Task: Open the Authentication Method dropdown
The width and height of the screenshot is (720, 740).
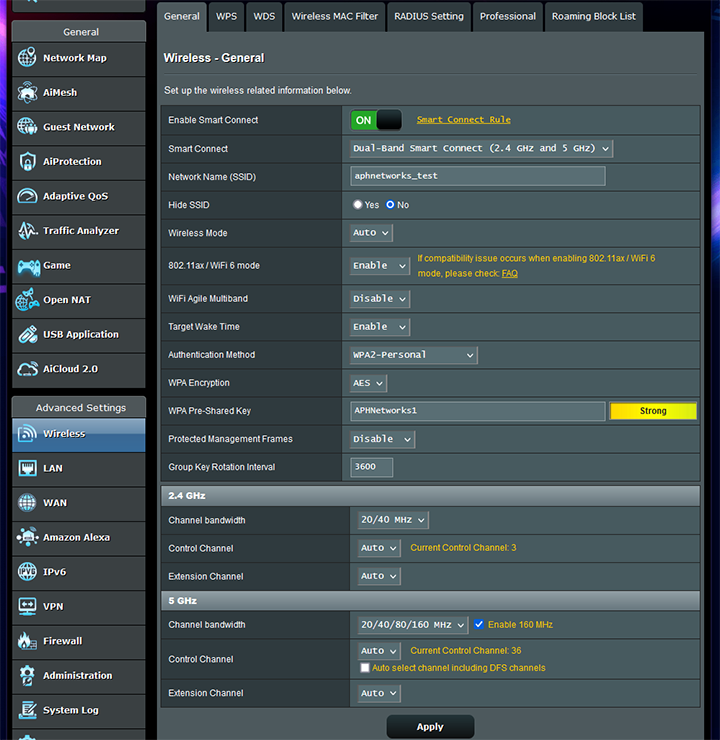Action: [413, 355]
